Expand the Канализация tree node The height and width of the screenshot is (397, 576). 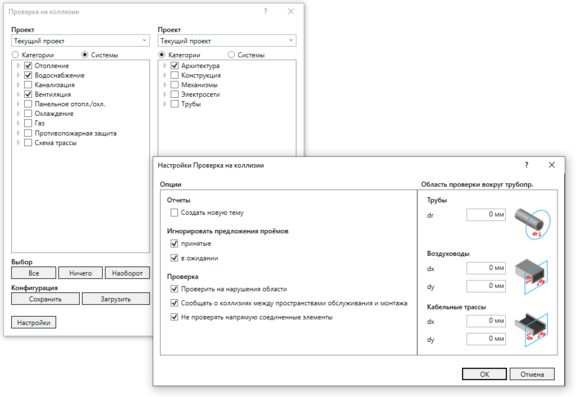[18, 85]
